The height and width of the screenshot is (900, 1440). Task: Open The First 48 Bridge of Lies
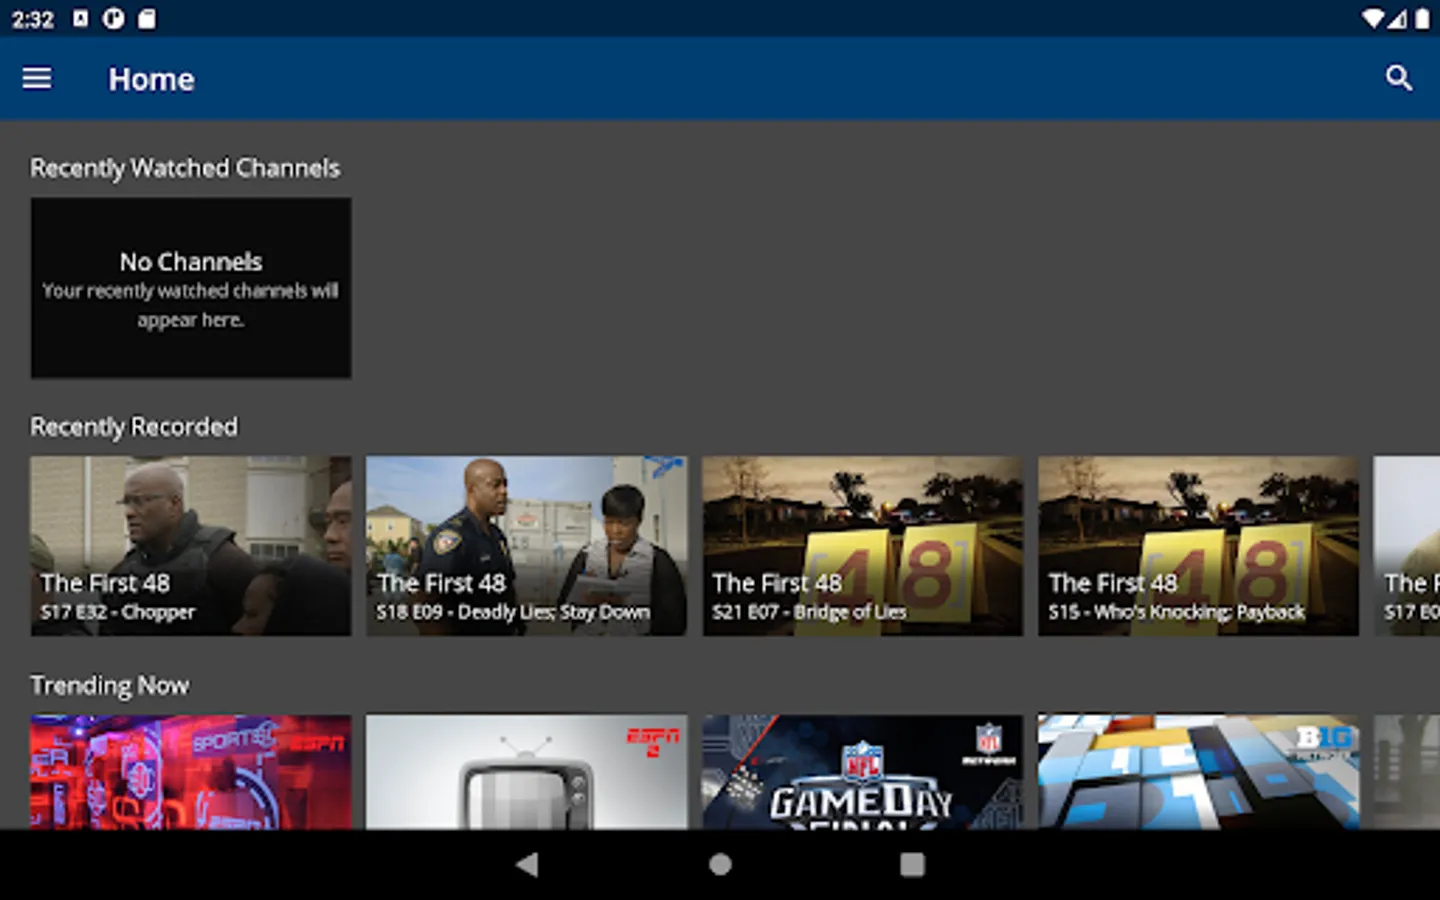[x=863, y=546]
